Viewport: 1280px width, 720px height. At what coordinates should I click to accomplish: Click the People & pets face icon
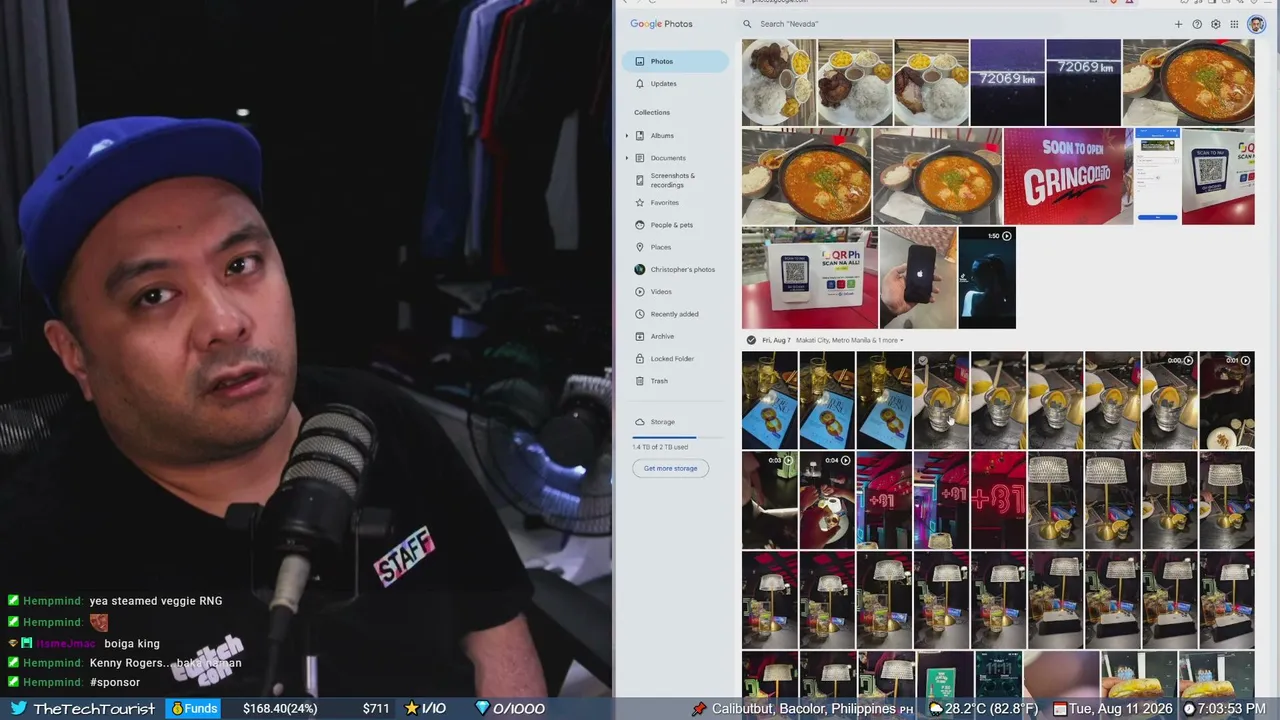[640, 225]
